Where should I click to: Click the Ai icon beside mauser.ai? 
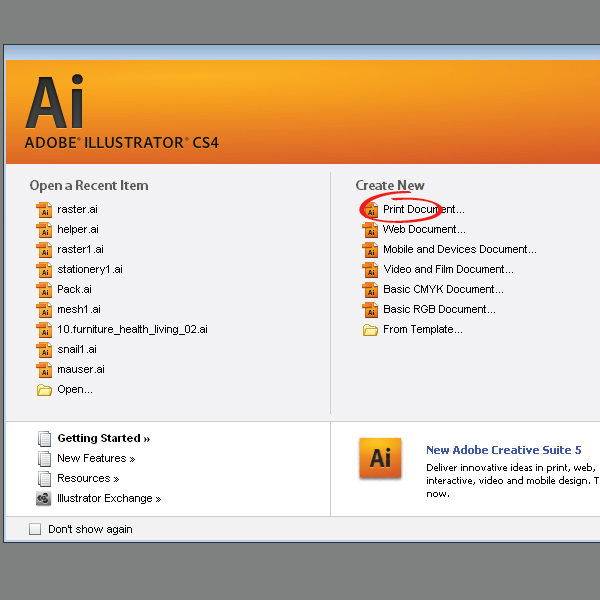click(x=44, y=370)
